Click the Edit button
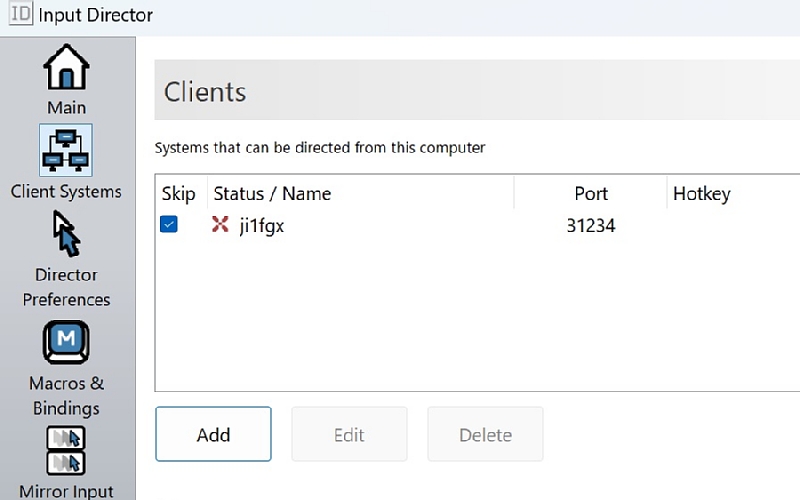 349,434
